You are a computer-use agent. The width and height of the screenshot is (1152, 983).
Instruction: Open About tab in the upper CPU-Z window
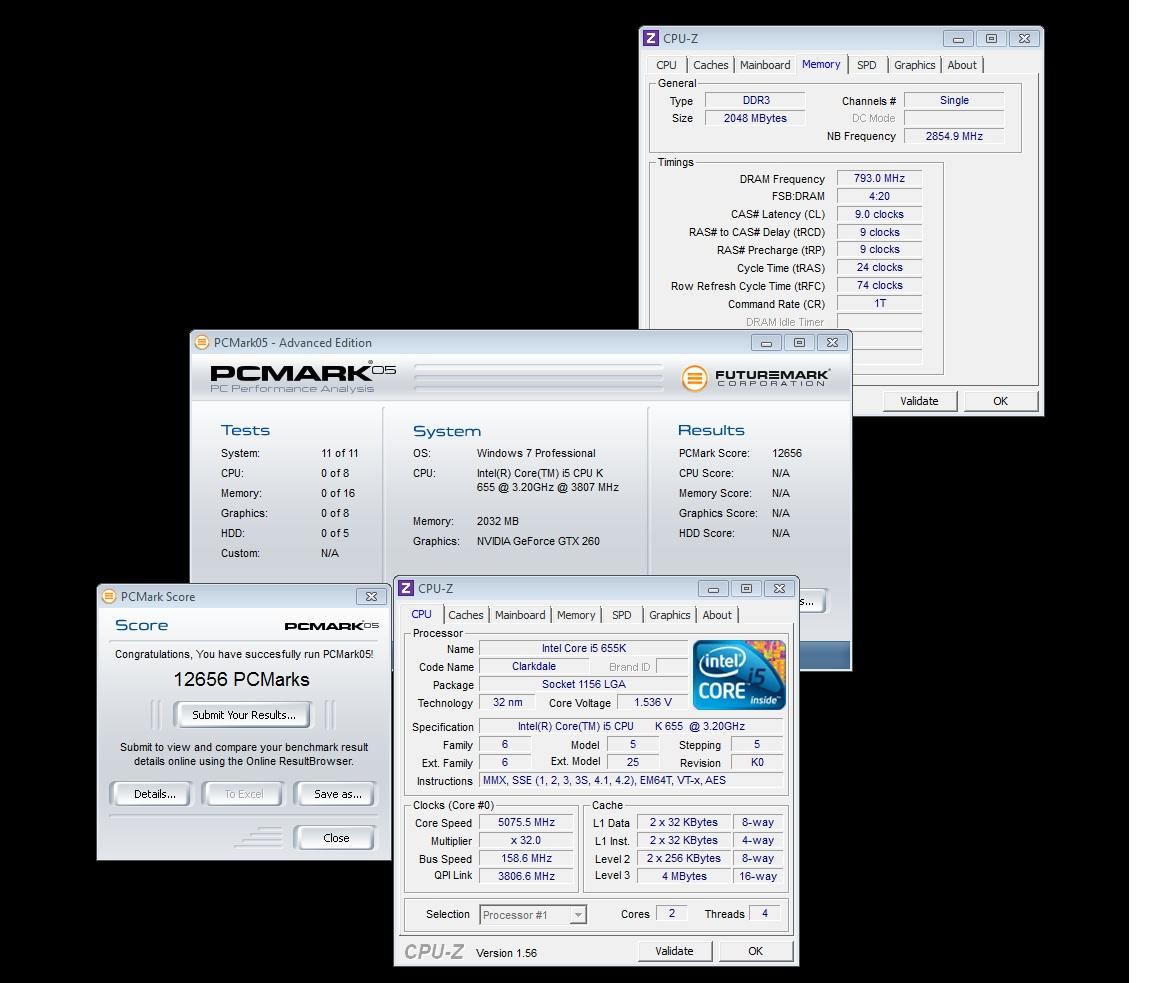click(x=962, y=65)
